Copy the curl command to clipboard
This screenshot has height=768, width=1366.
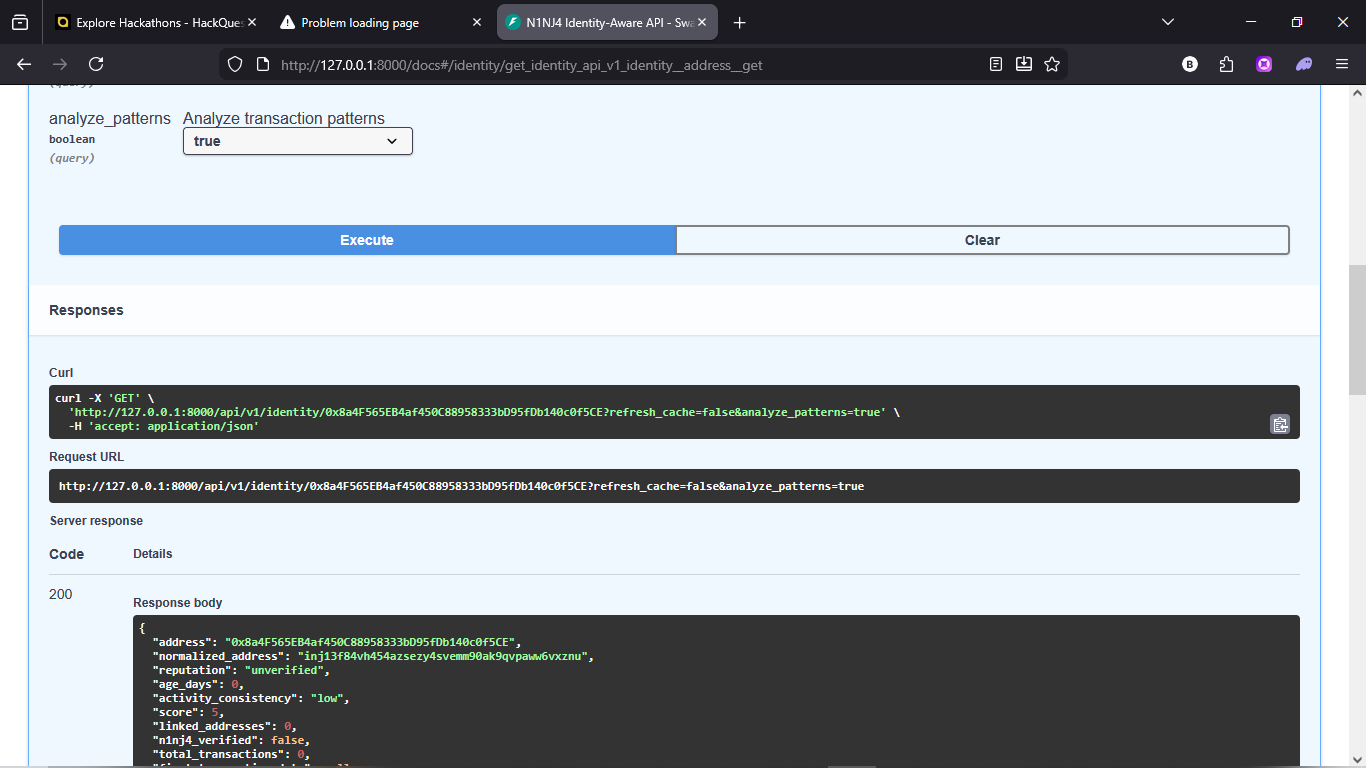[x=1279, y=424]
